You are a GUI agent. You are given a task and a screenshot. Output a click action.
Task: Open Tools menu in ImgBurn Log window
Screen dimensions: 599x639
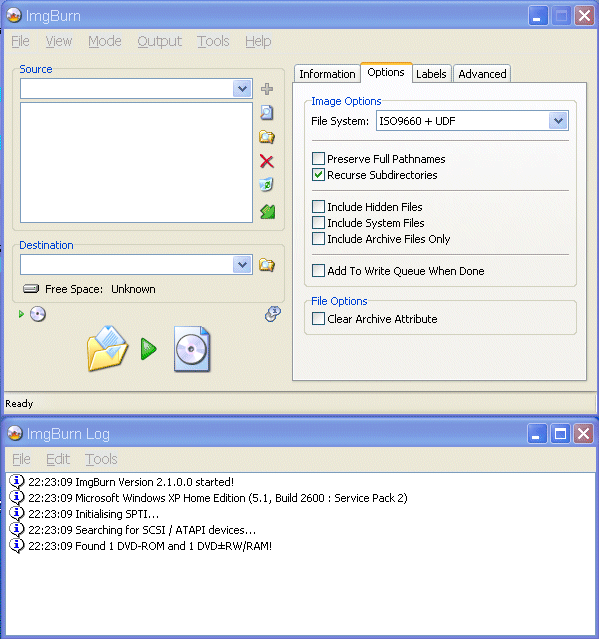(x=101, y=459)
